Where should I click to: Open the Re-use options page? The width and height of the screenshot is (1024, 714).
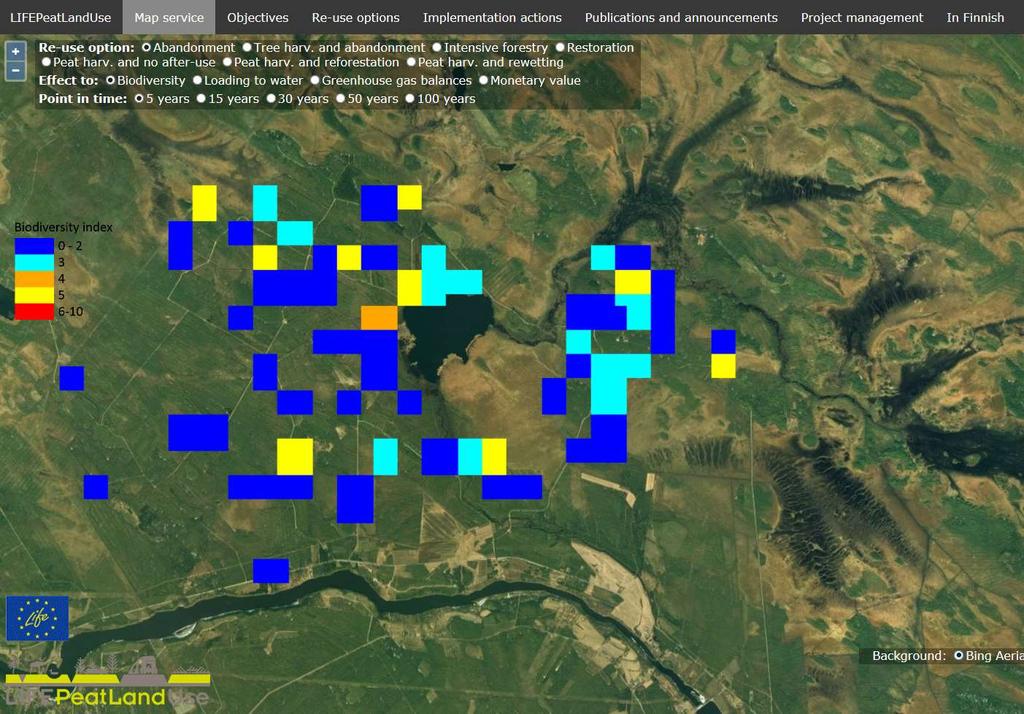[356, 18]
